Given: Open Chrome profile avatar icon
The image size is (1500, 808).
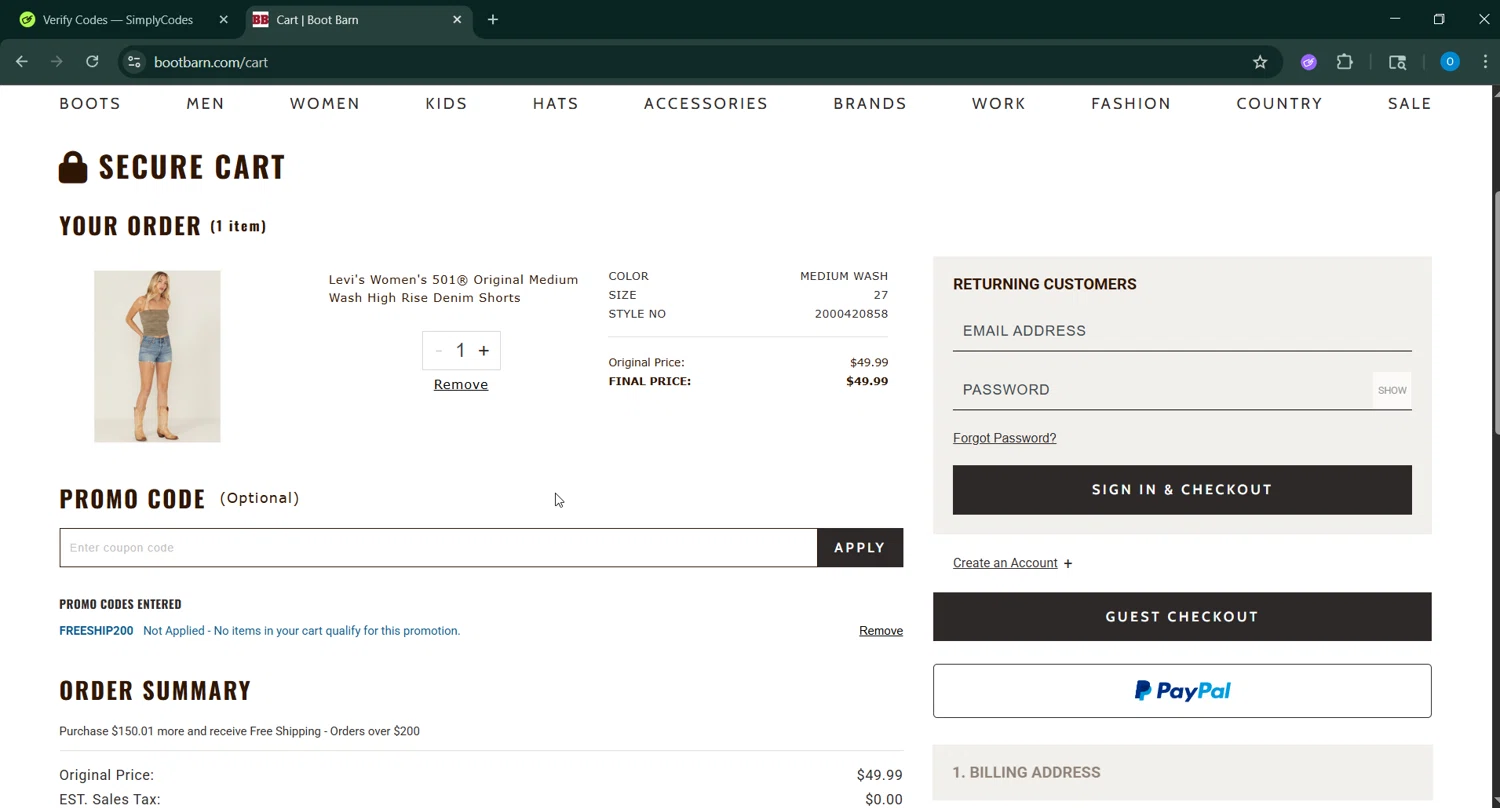Looking at the screenshot, I should tap(1449, 62).
